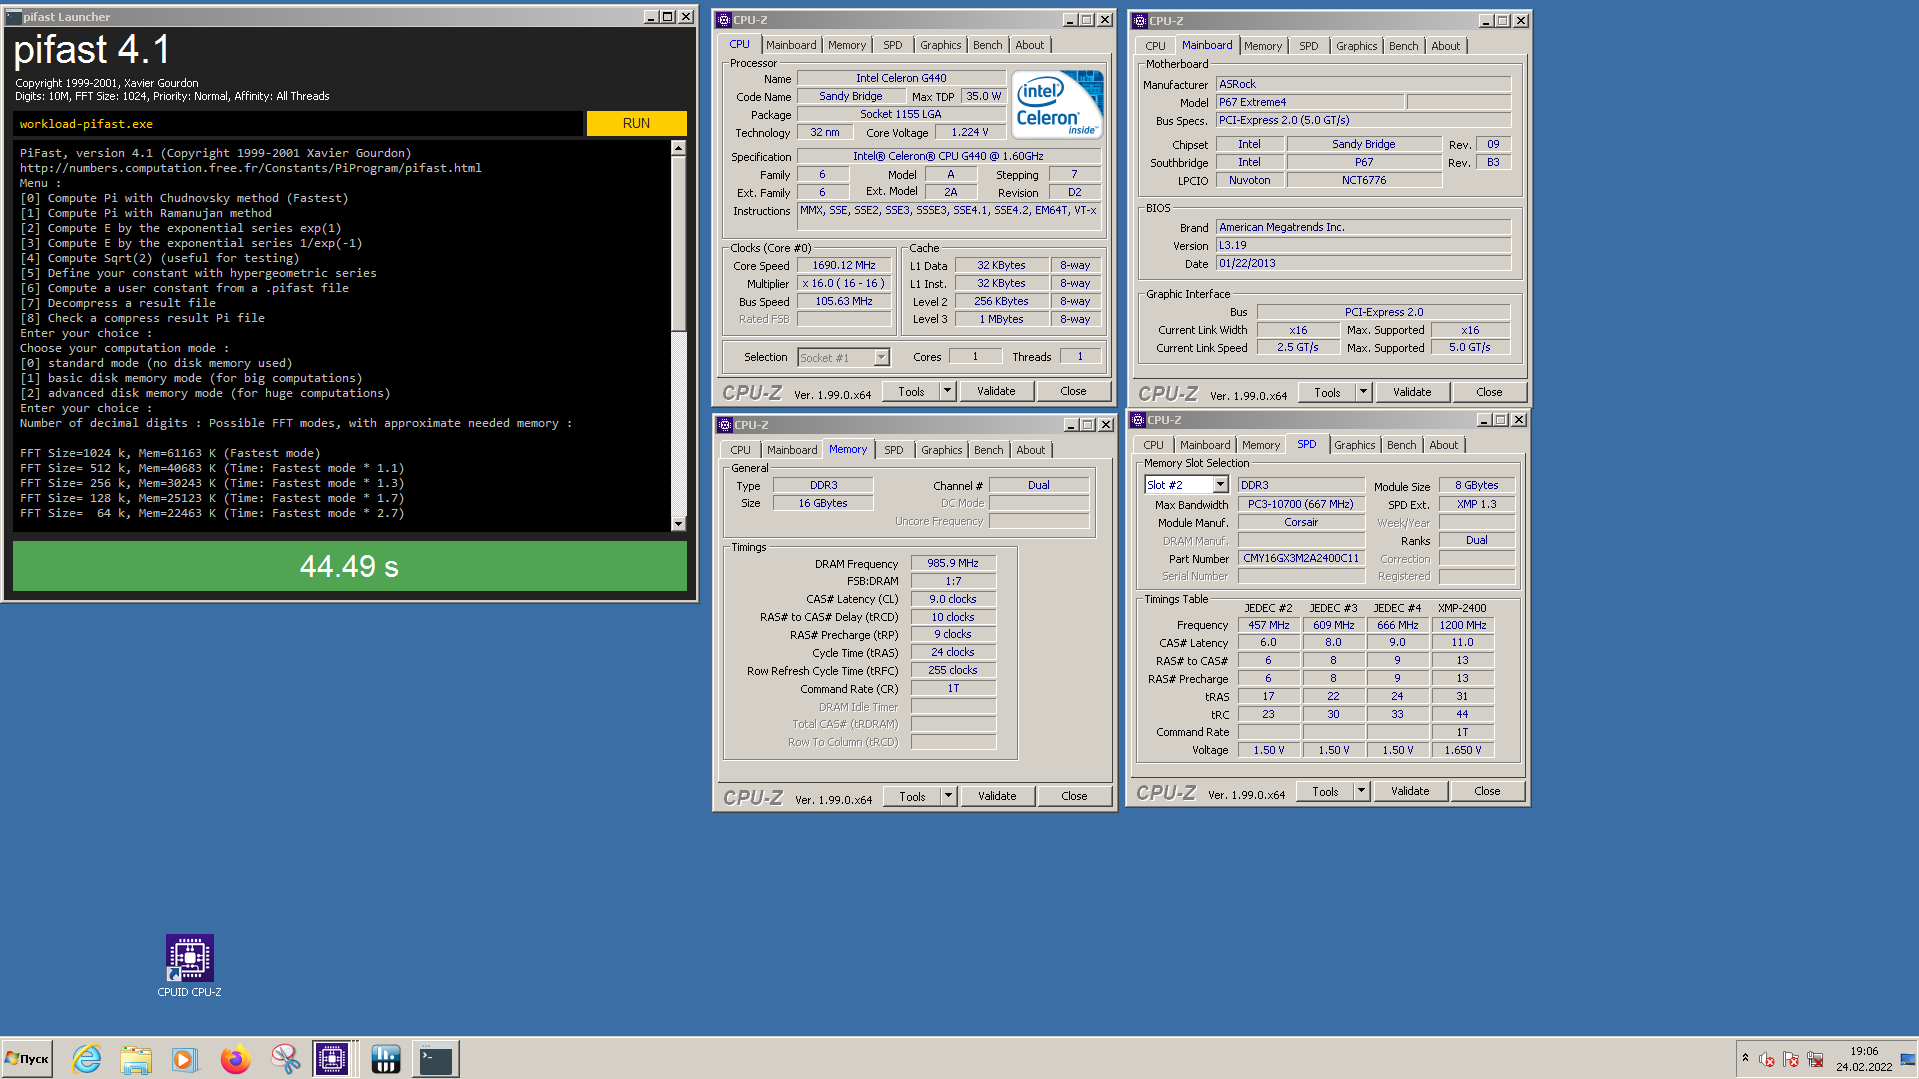The width and height of the screenshot is (1919, 1079).
Task: Switch to Bench tab in CPU window
Action: 987,45
